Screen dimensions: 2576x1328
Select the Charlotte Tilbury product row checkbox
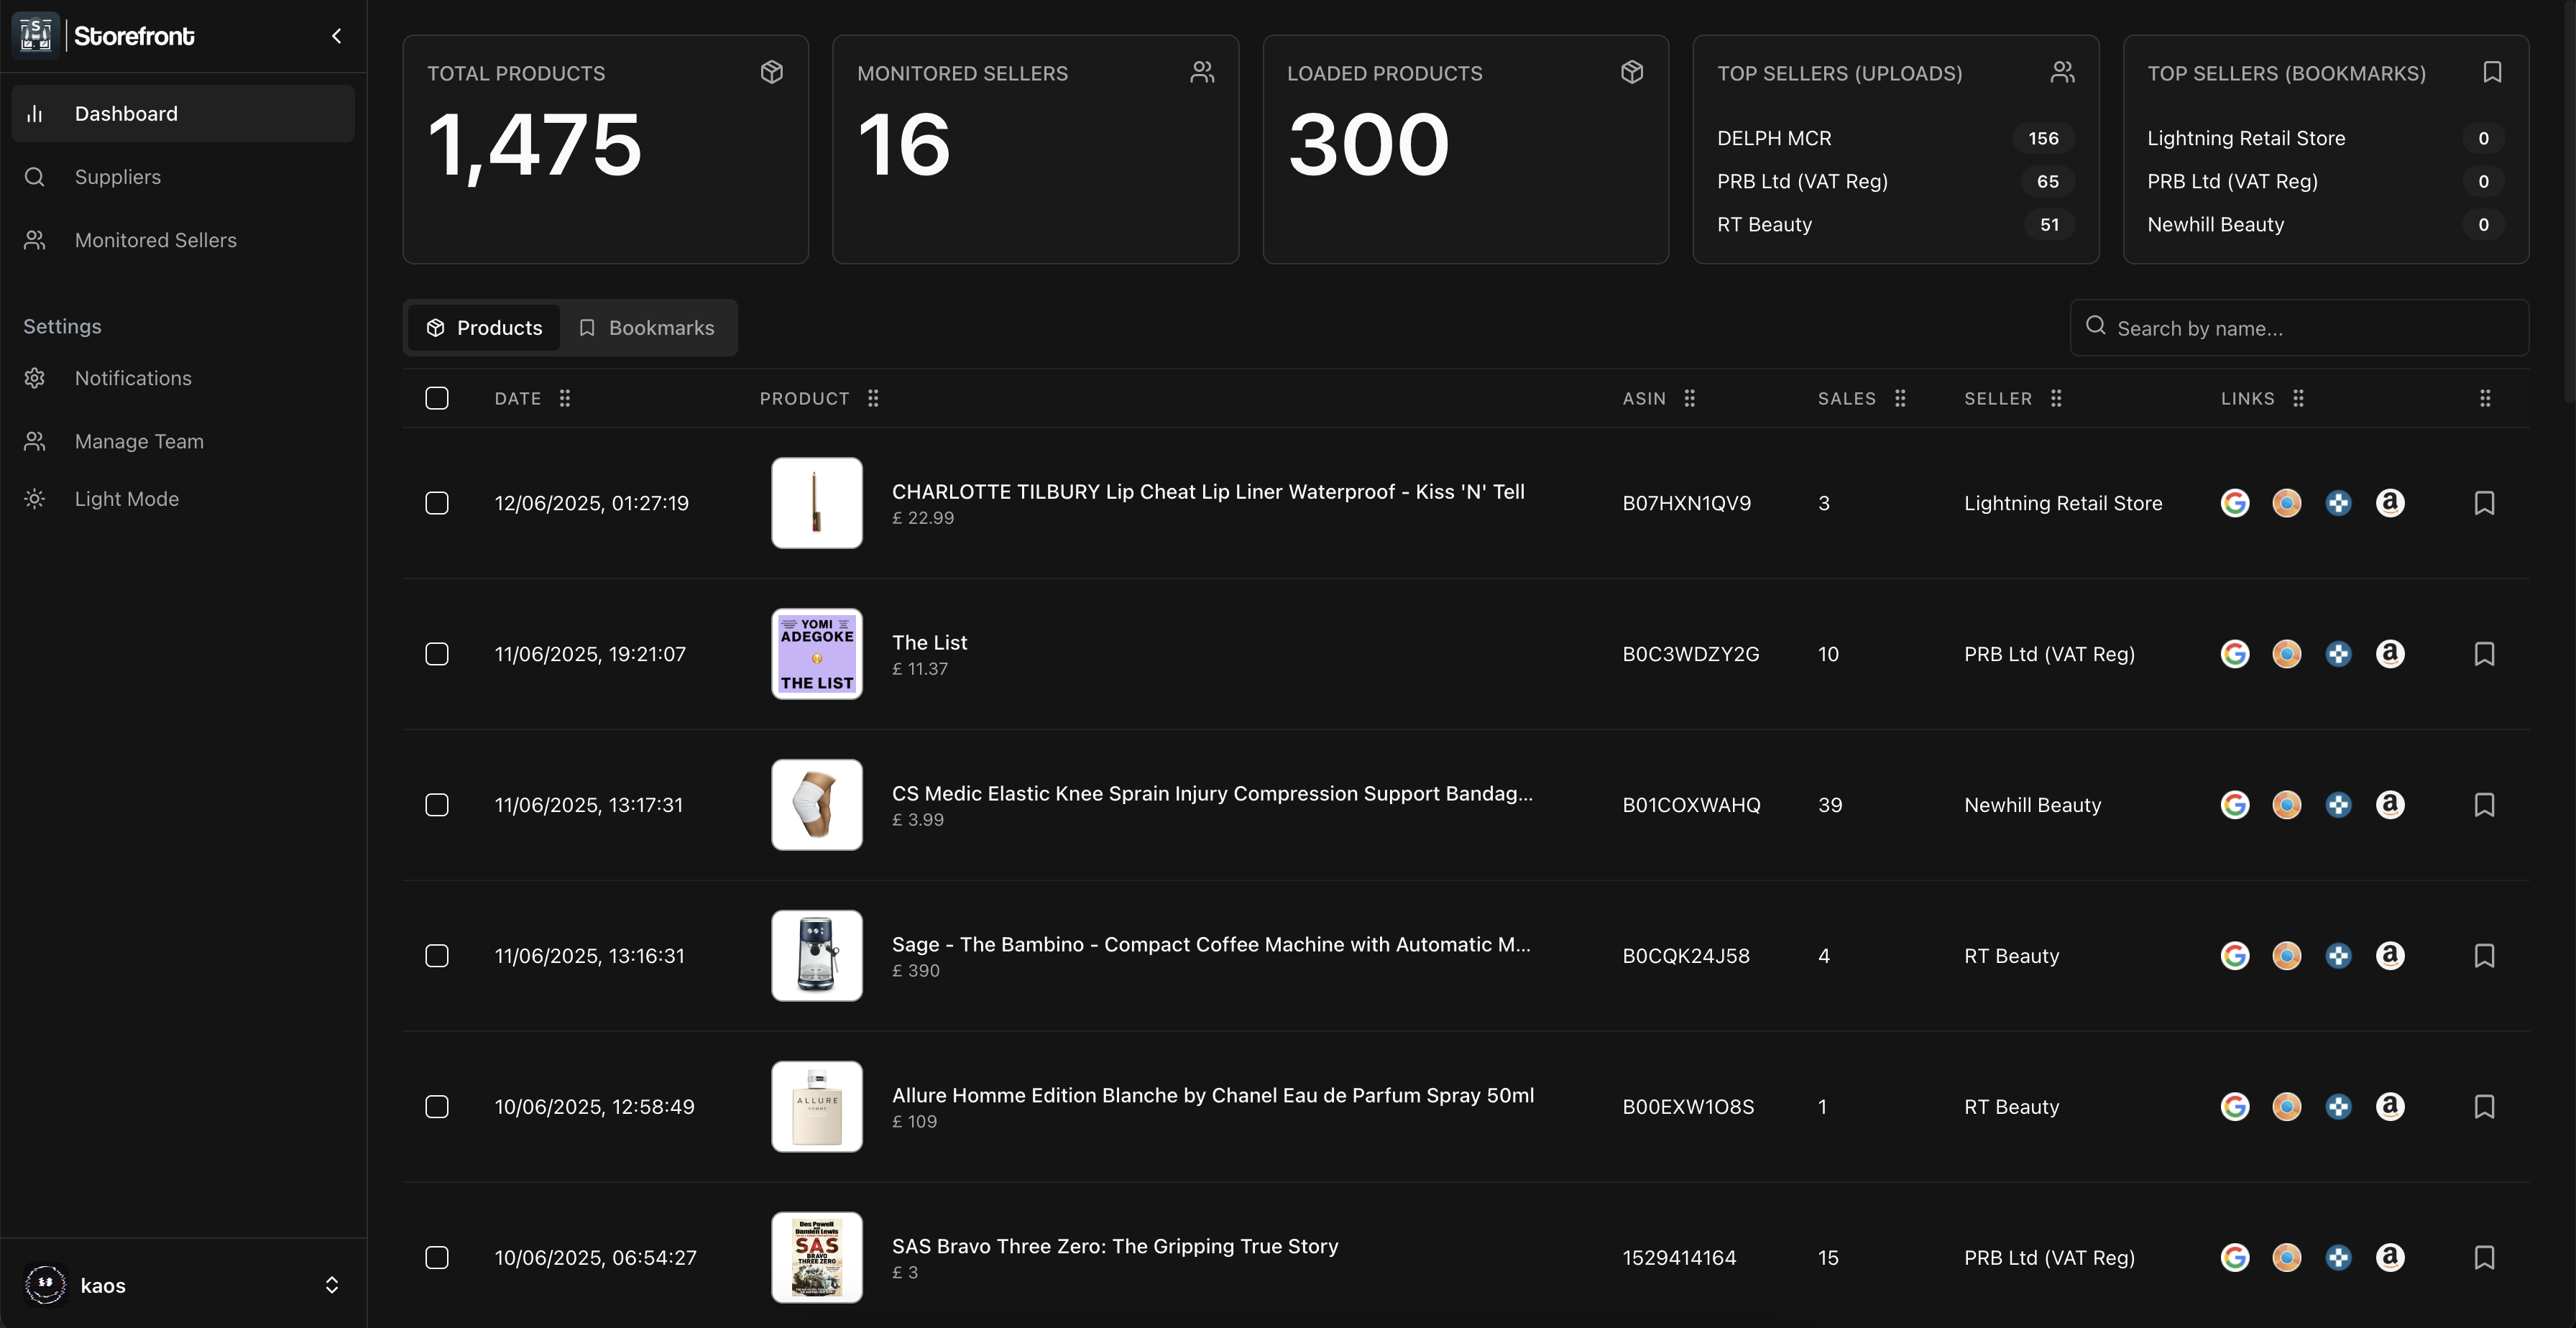[x=437, y=503]
